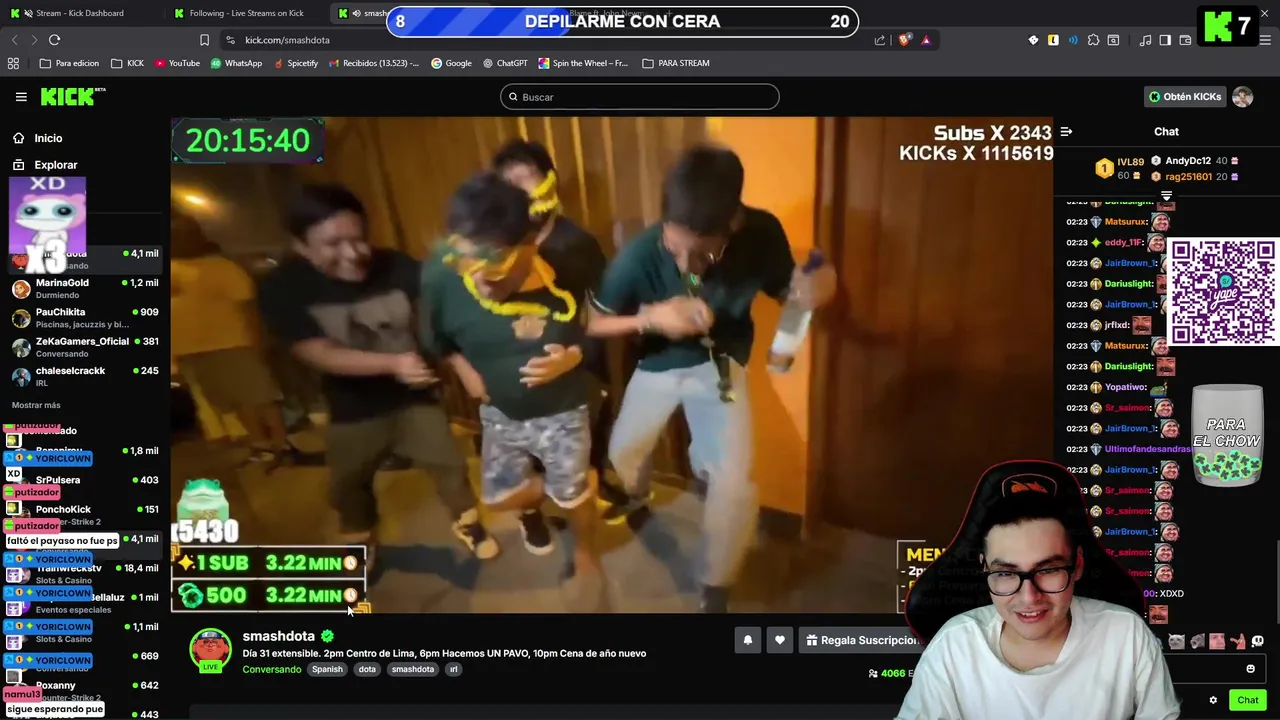This screenshot has width=1280, height=720.
Task: Open the user profile avatar at top right
Action: coord(1242,97)
